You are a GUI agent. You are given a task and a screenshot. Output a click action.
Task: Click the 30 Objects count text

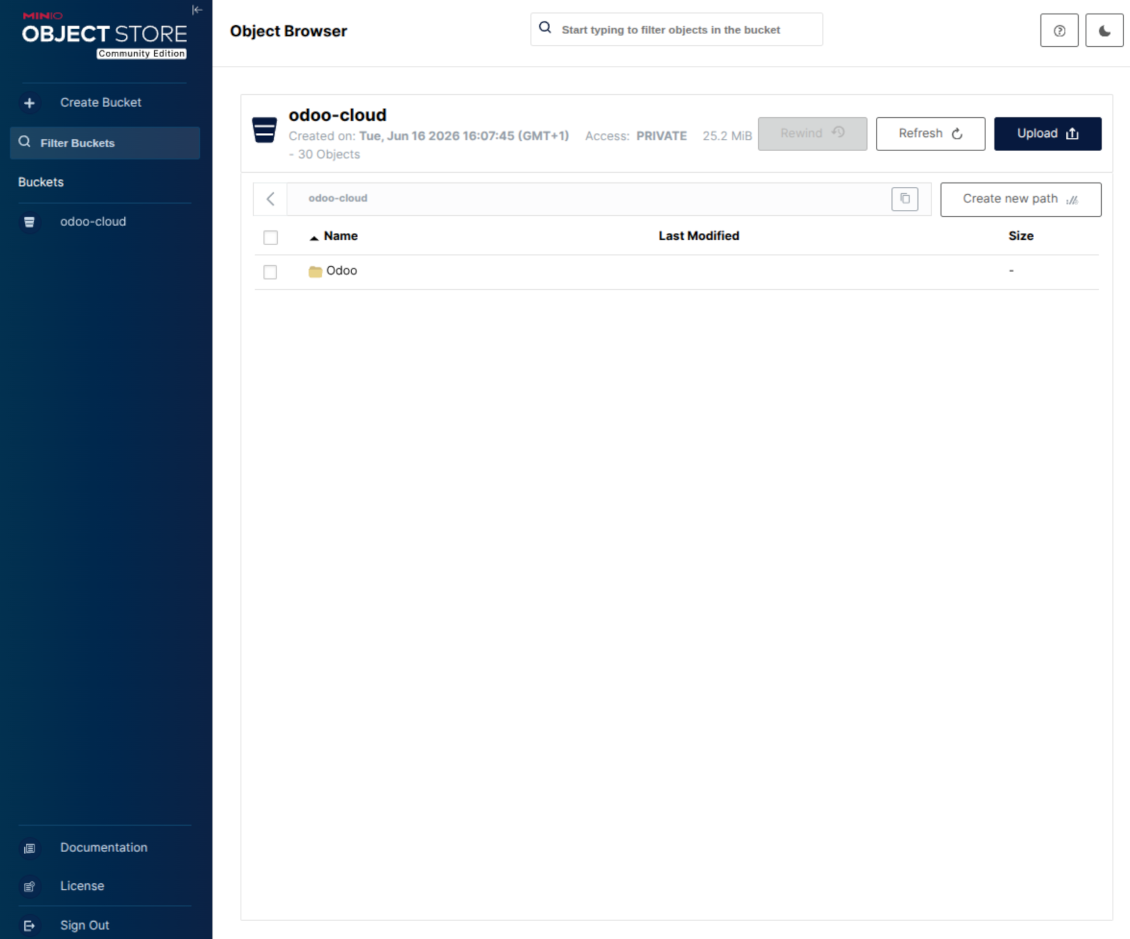tap(329, 154)
